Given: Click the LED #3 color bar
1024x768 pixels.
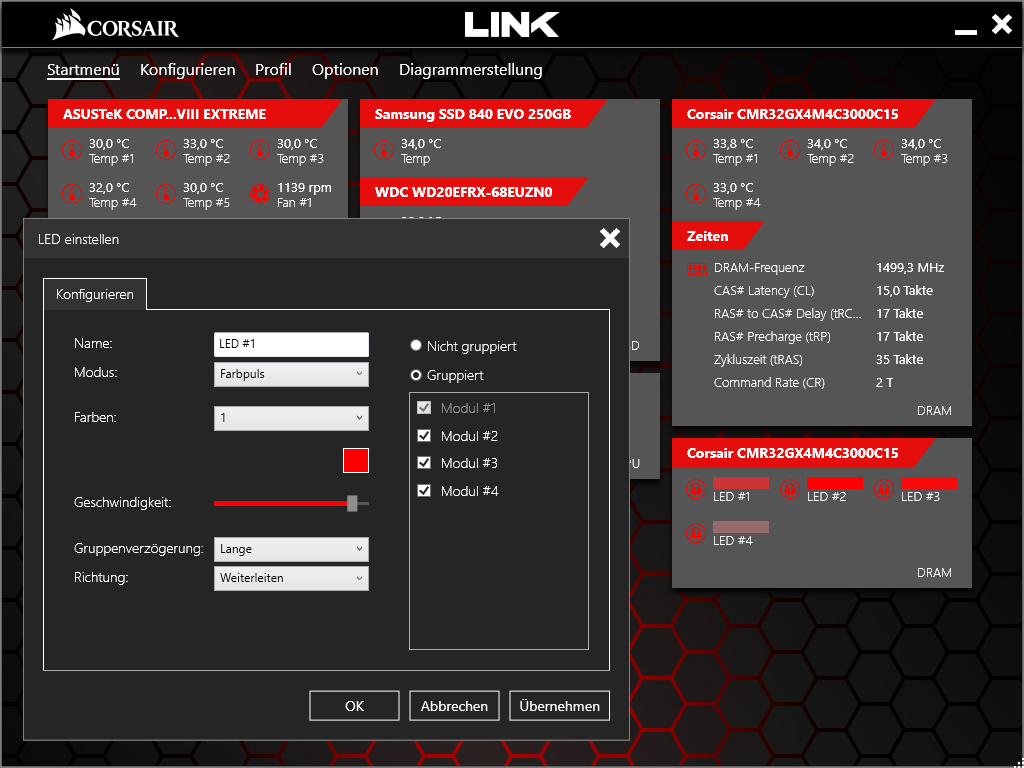Looking at the screenshot, I should (x=929, y=483).
